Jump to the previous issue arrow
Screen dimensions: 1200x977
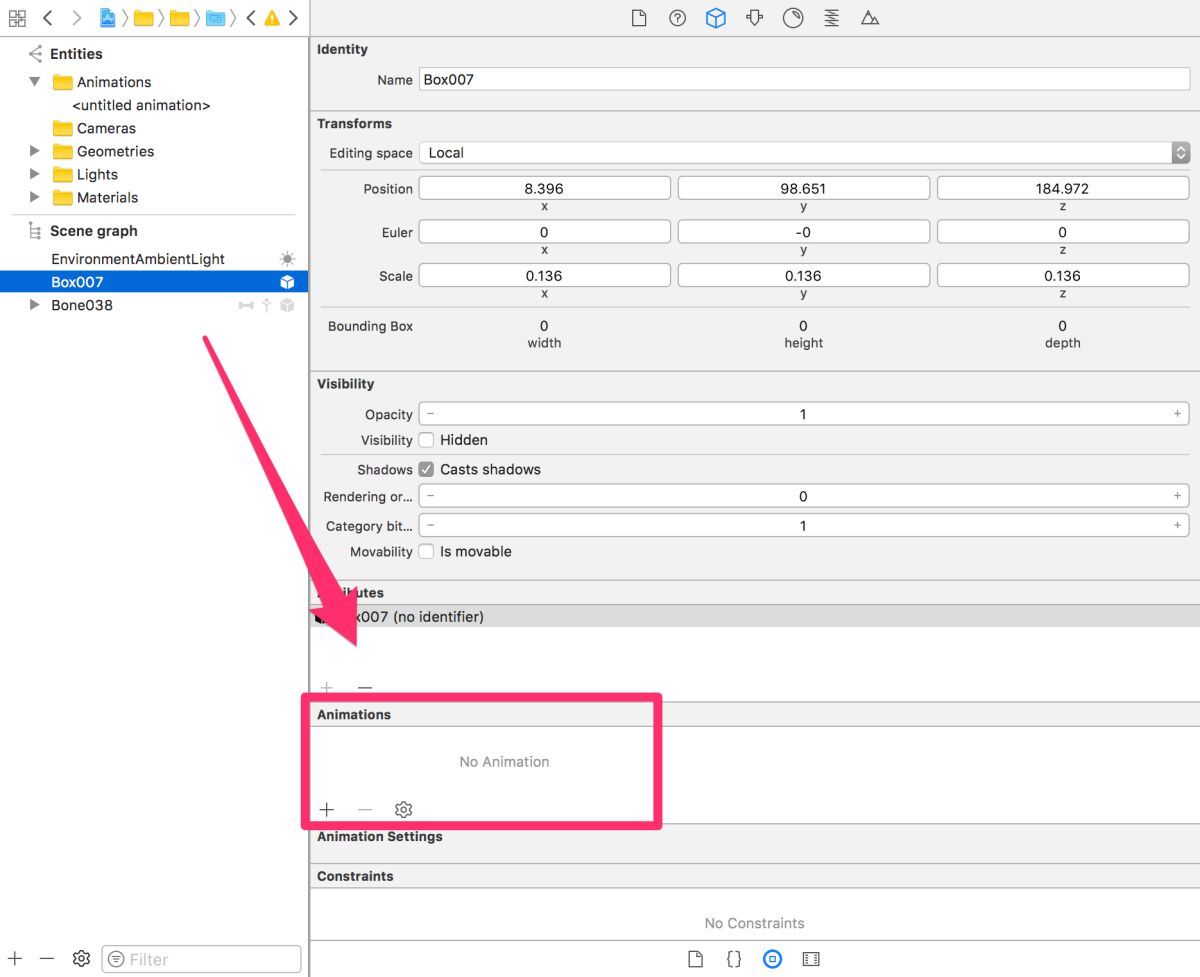click(x=250, y=18)
